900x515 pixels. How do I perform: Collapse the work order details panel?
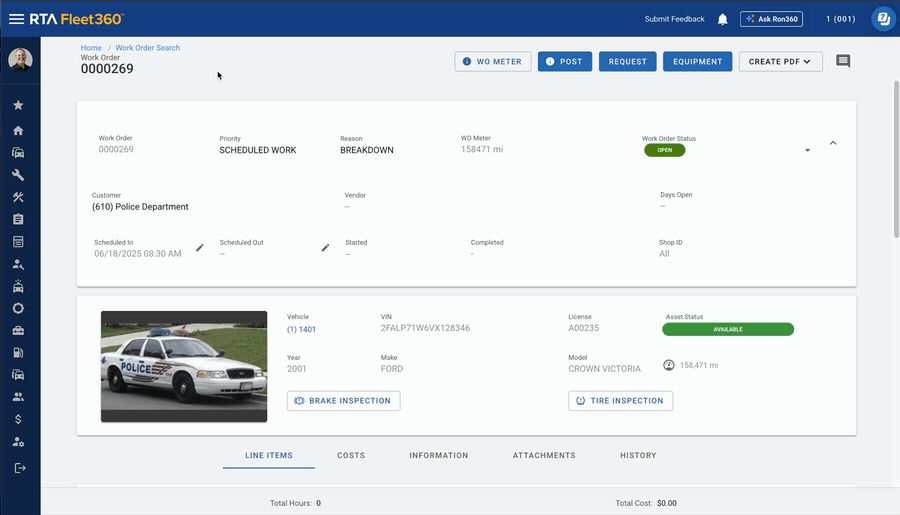tap(833, 143)
